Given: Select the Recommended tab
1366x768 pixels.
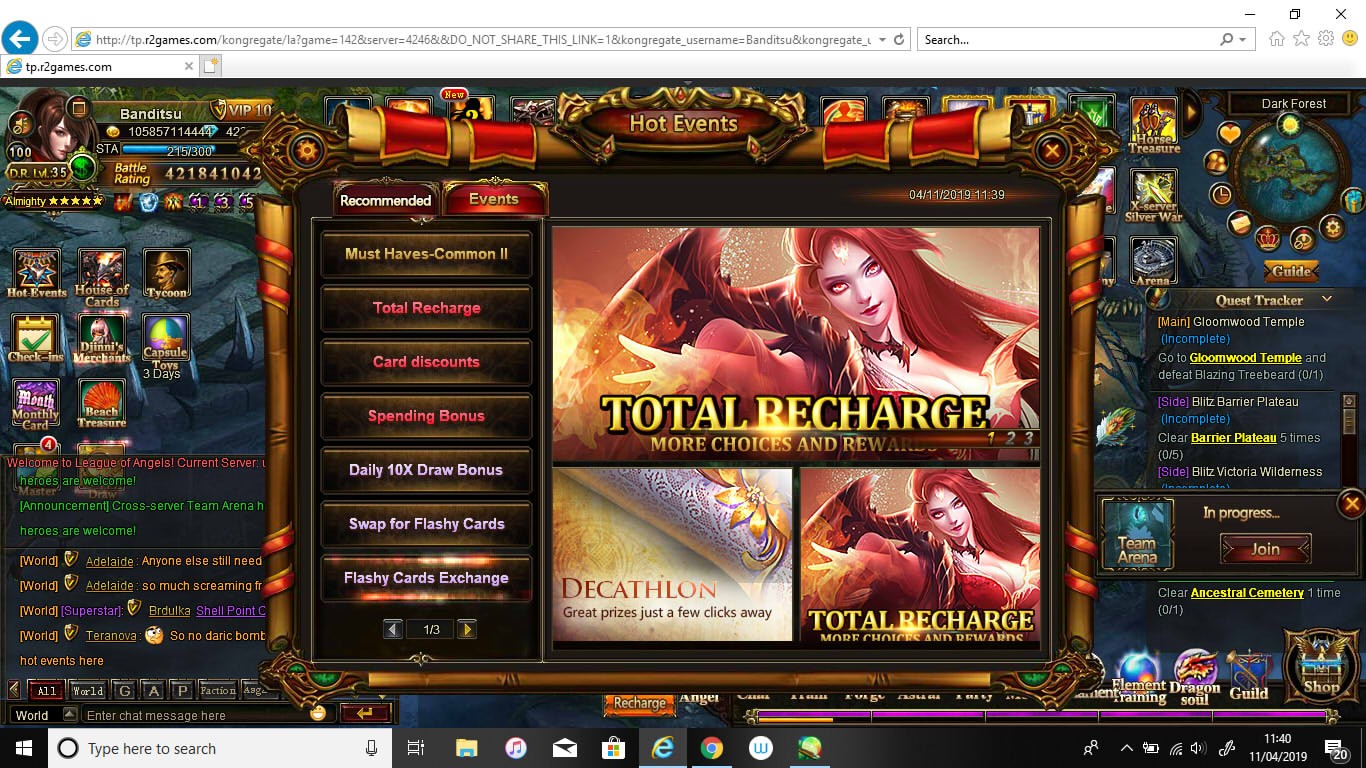Looking at the screenshot, I should click(385, 200).
